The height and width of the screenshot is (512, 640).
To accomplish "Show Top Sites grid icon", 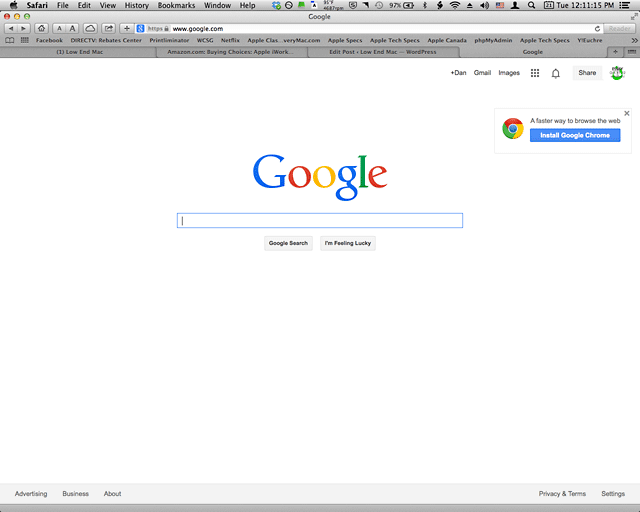I will tap(24, 40).
